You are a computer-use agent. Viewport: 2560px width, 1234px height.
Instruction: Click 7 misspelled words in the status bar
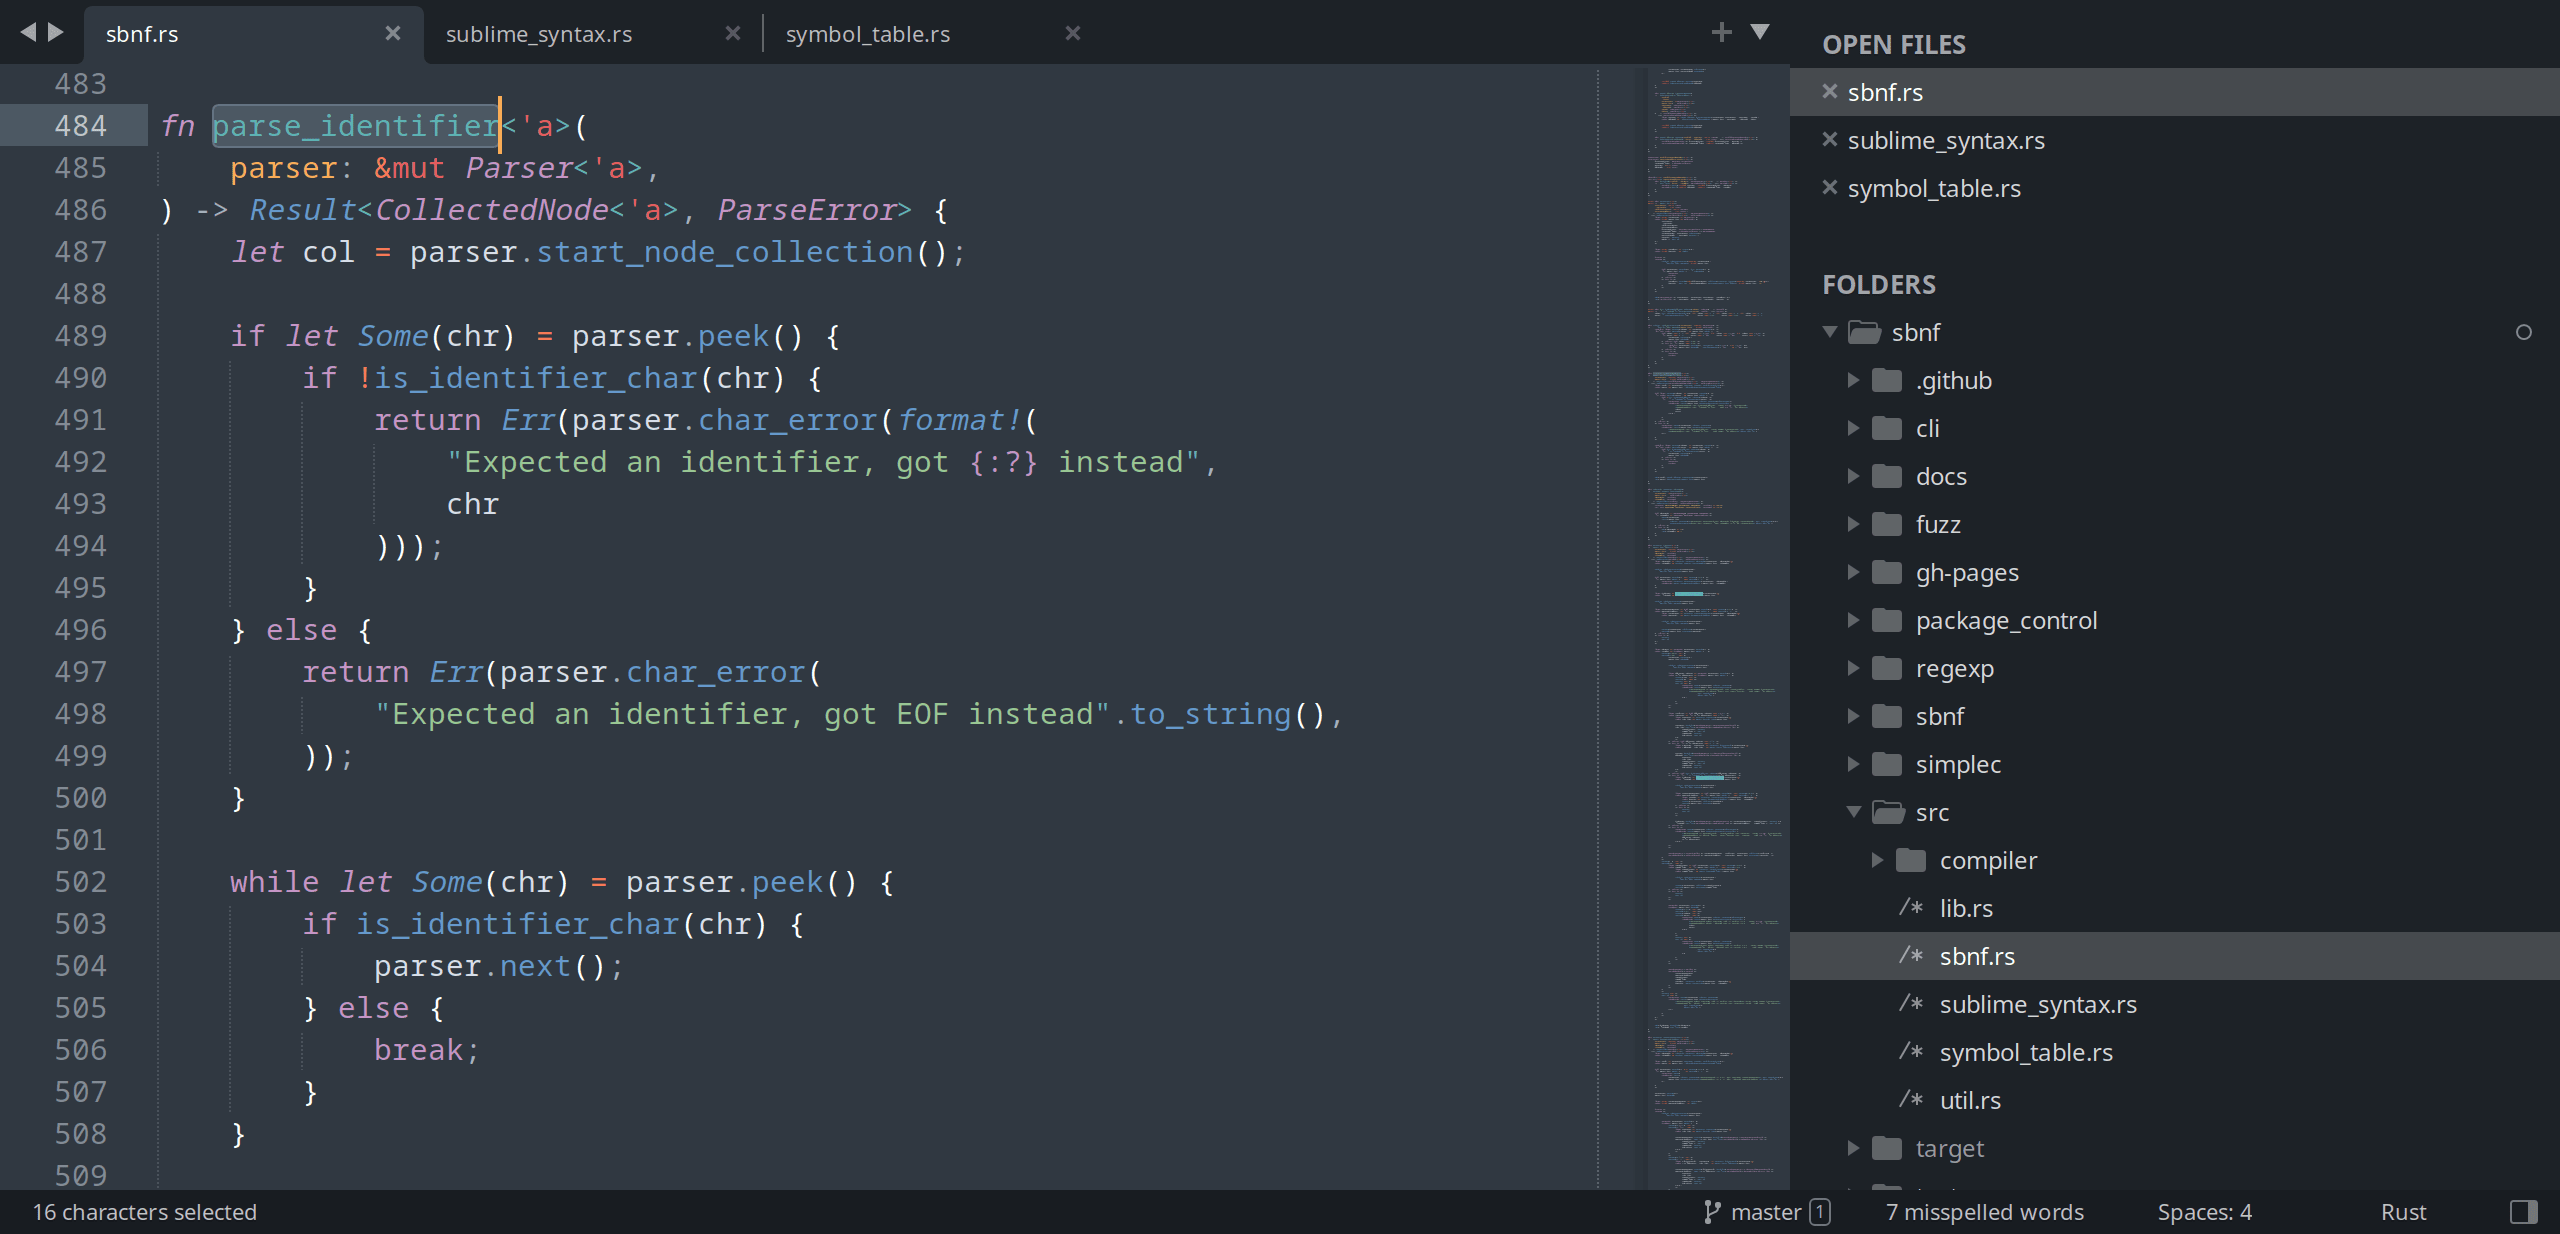1983,1211
